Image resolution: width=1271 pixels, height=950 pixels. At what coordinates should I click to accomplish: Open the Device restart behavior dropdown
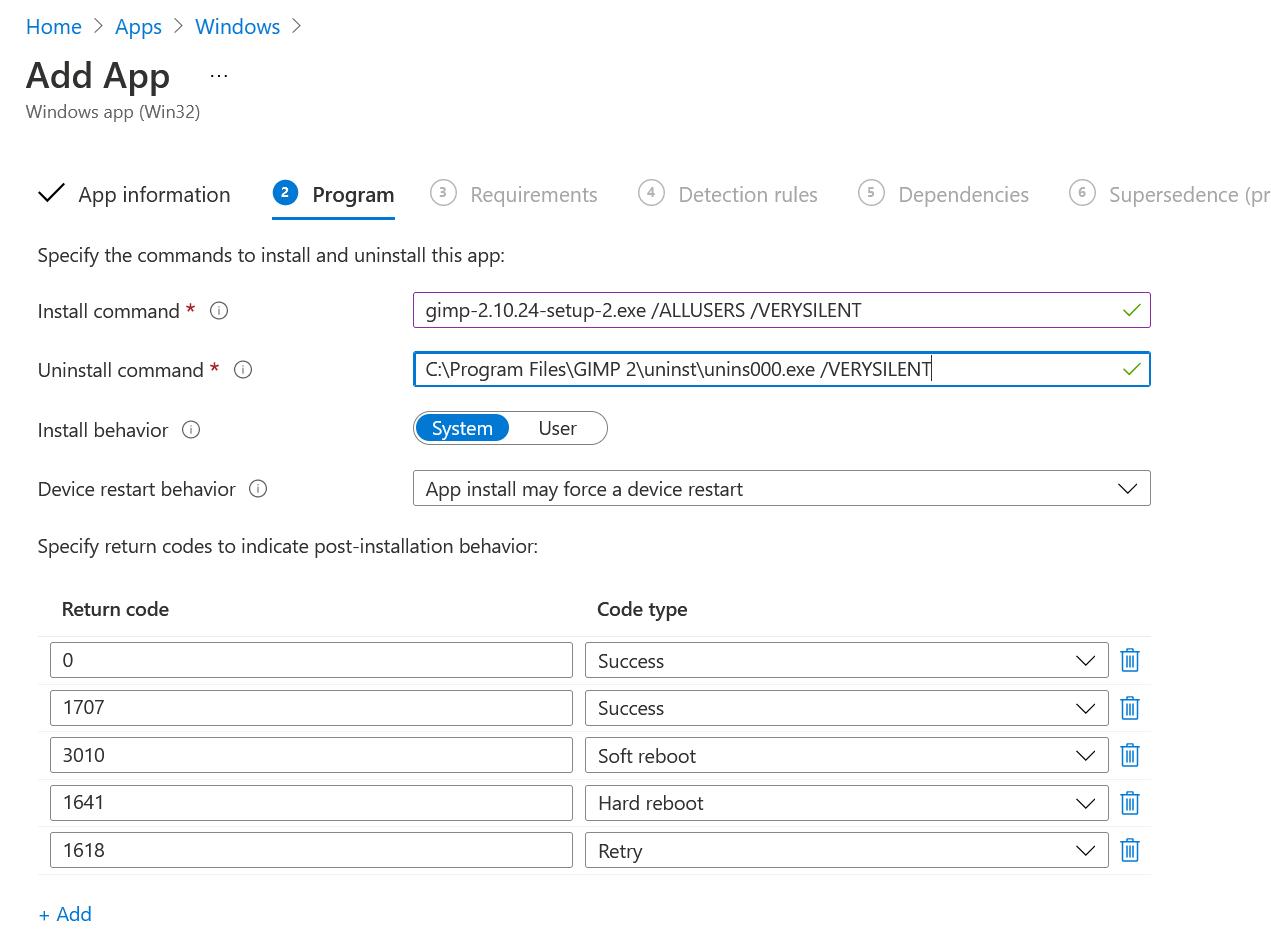[x=781, y=489]
